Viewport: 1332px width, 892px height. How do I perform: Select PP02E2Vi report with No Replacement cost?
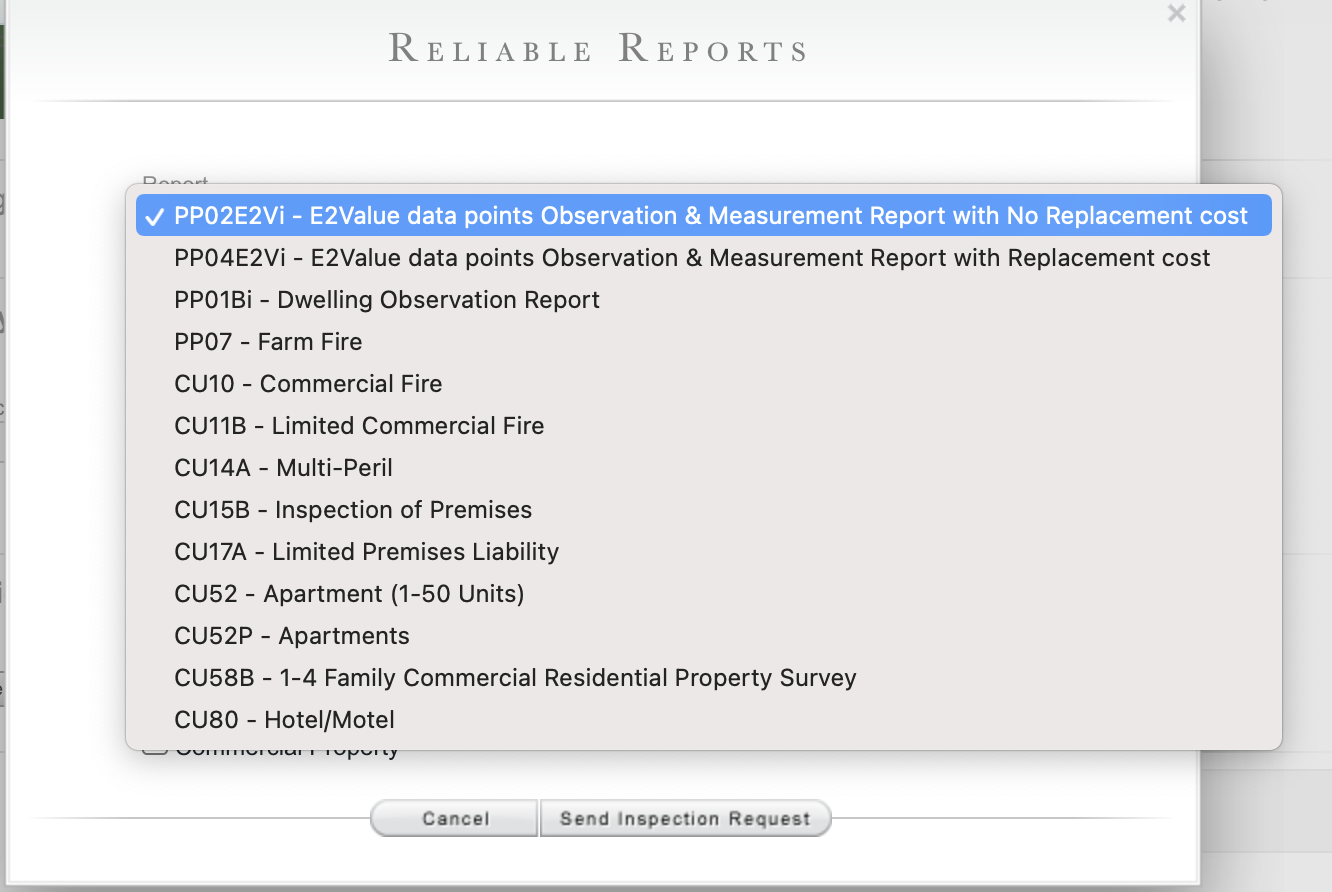(703, 216)
